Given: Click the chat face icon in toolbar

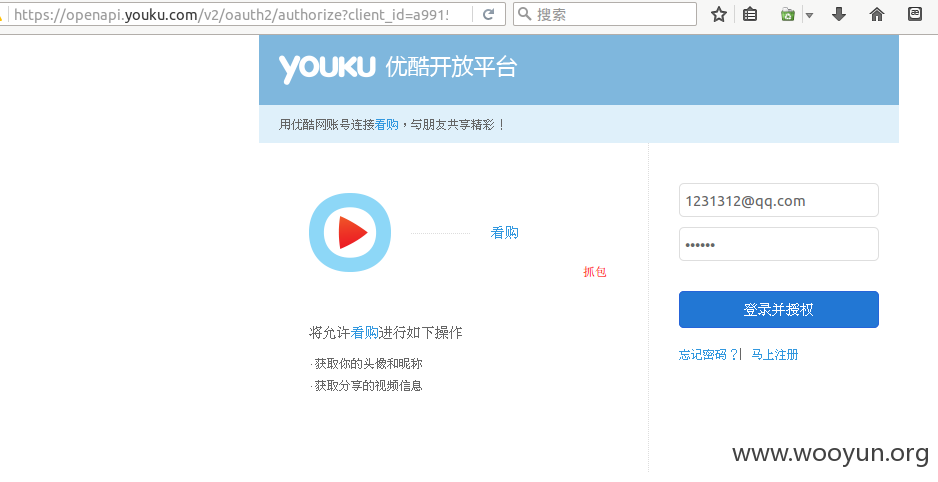Looking at the screenshot, I should tap(915, 14).
